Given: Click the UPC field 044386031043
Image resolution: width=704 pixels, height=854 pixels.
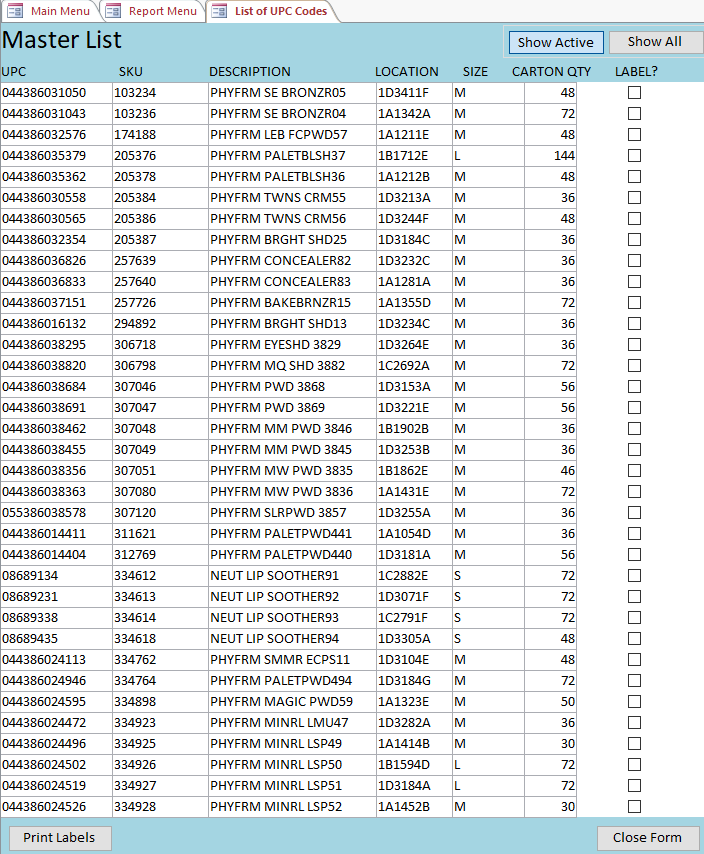Looking at the screenshot, I should click(x=55, y=114).
